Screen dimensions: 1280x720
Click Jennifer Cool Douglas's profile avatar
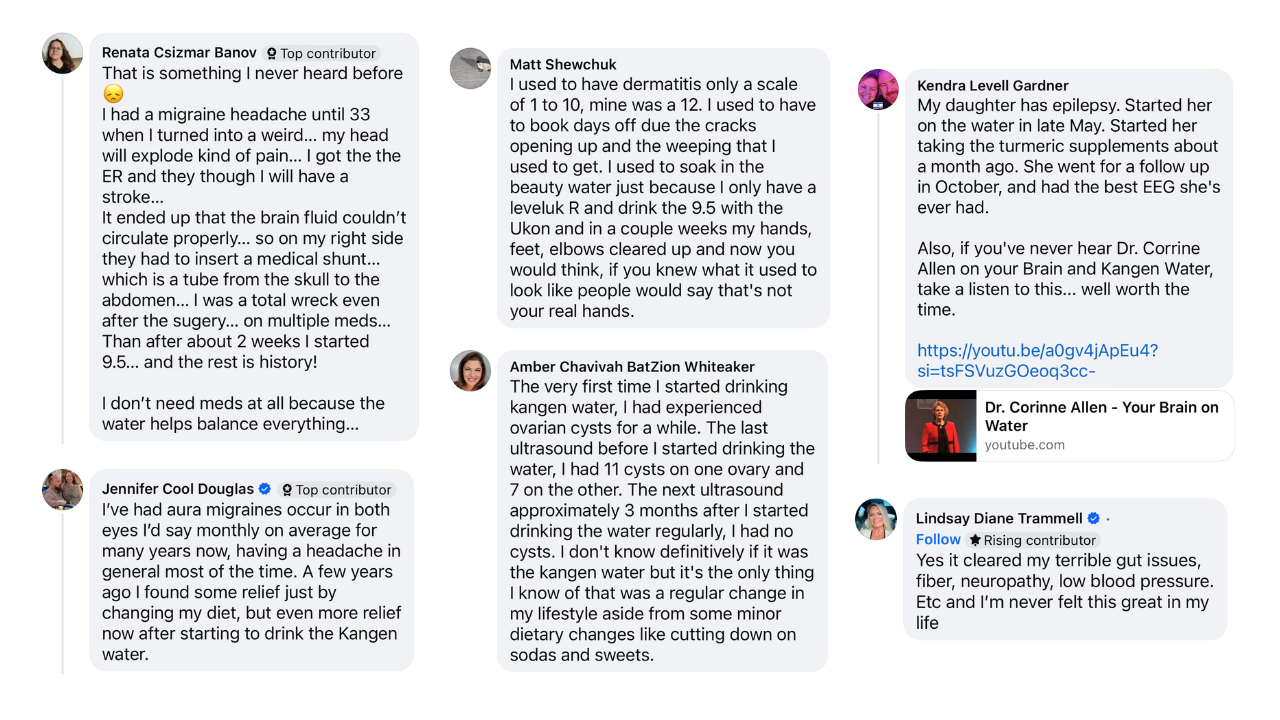(x=62, y=489)
